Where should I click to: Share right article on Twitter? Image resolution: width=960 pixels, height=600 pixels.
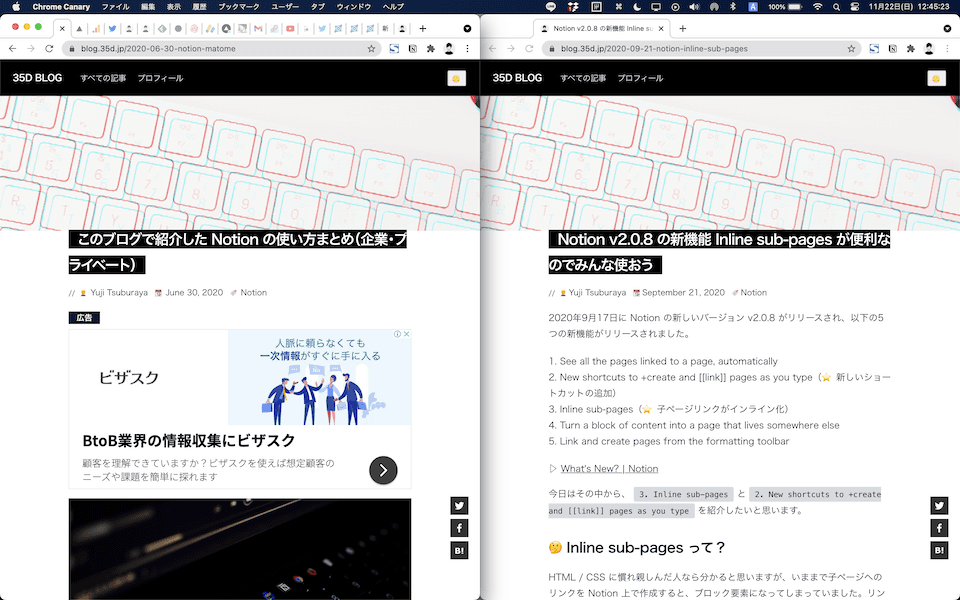click(x=939, y=505)
